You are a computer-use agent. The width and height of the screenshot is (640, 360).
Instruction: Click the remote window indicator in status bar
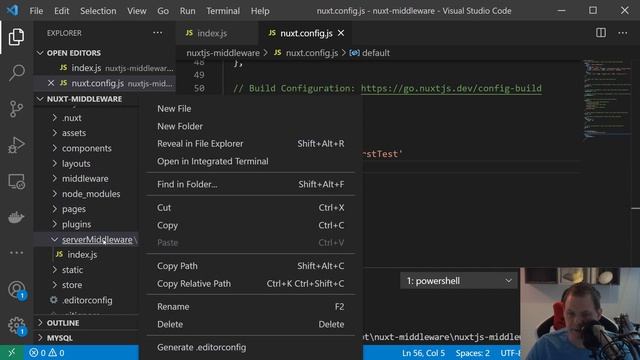[x=11, y=353]
